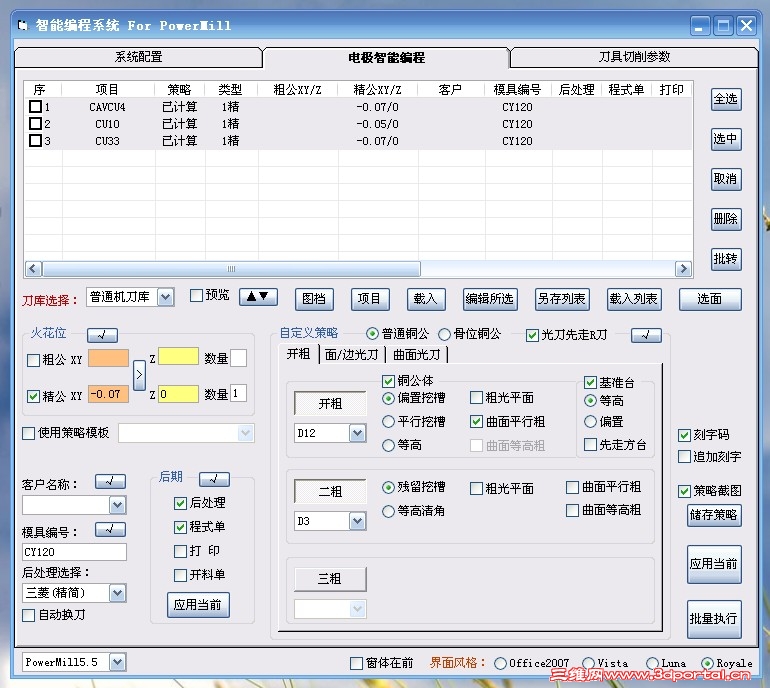This screenshot has height=688, width=770.
Task: Open the D12 tool dropdown for 开粗
Action: pyautogui.click(x=358, y=433)
